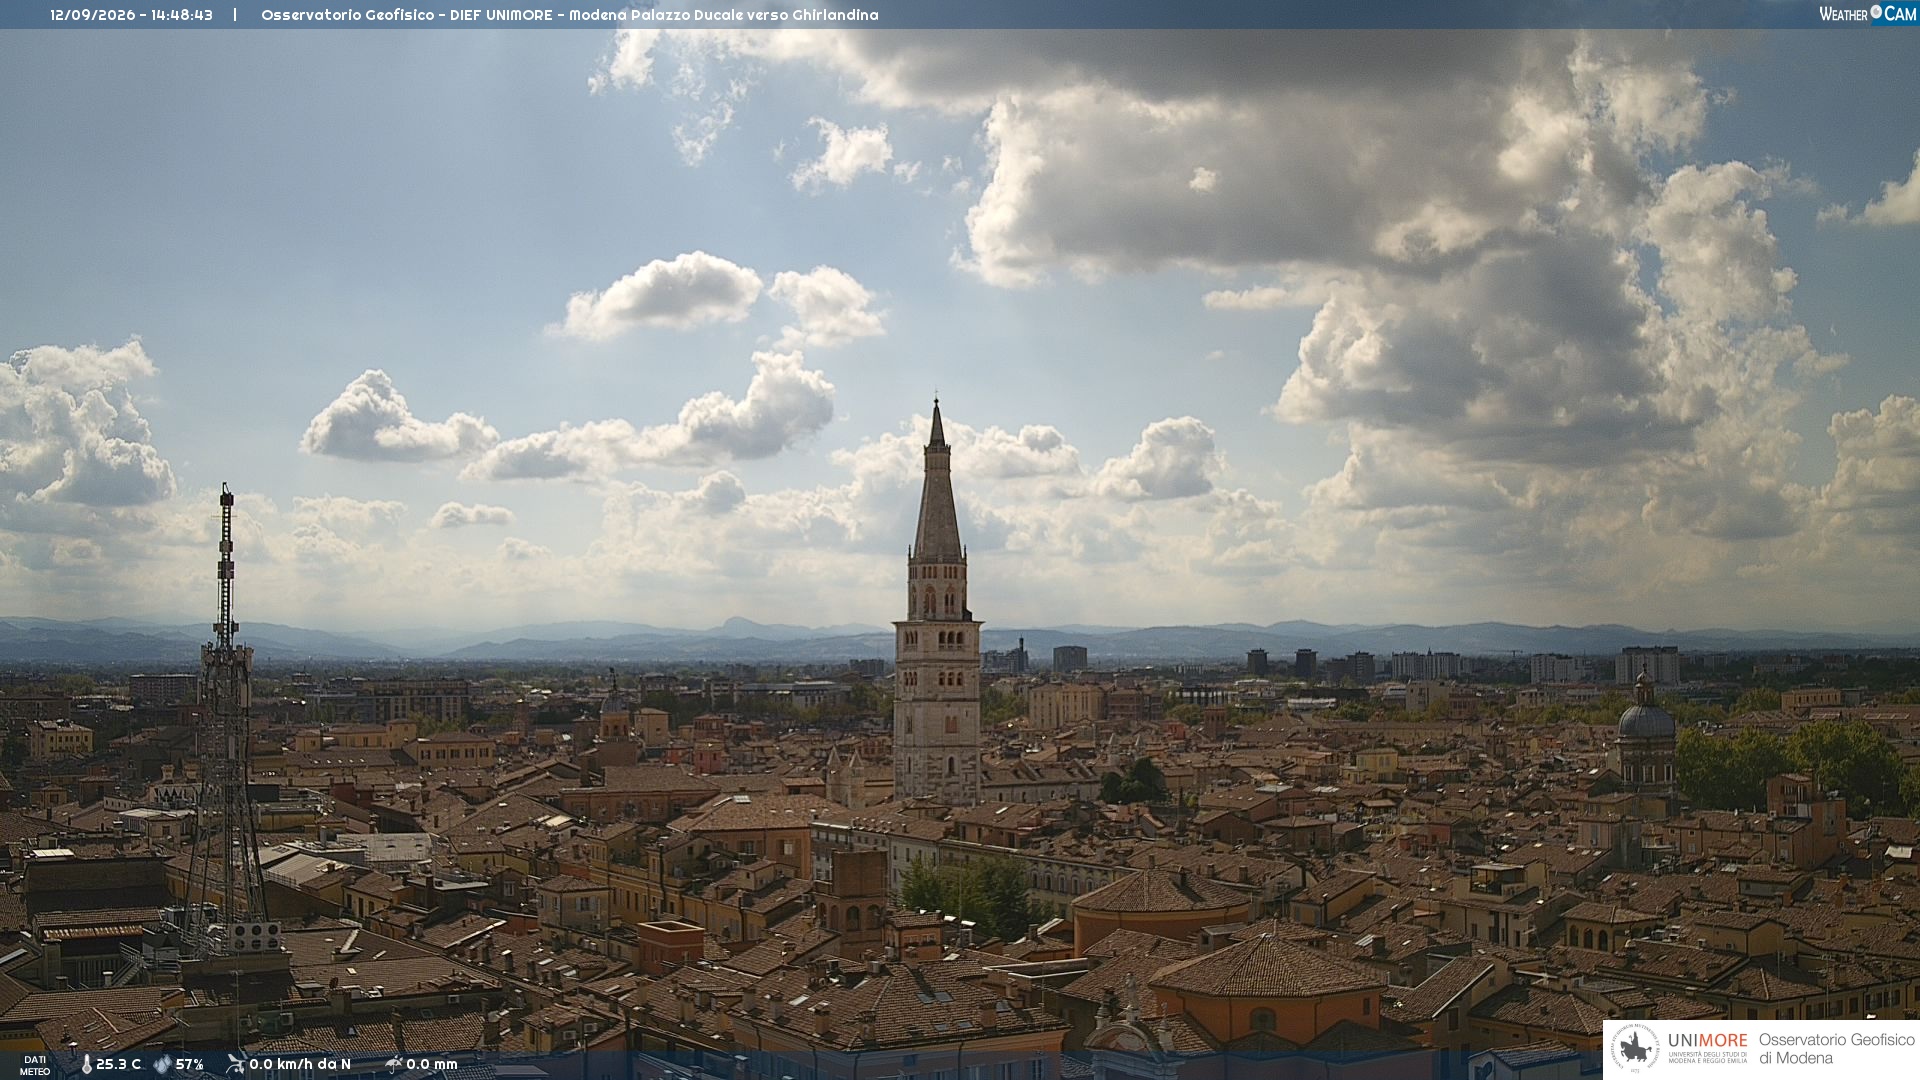Image resolution: width=1920 pixels, height=1080 pixels.
Task: Click the date and time stamp 12/09/2026
Action: click(131, 15)
